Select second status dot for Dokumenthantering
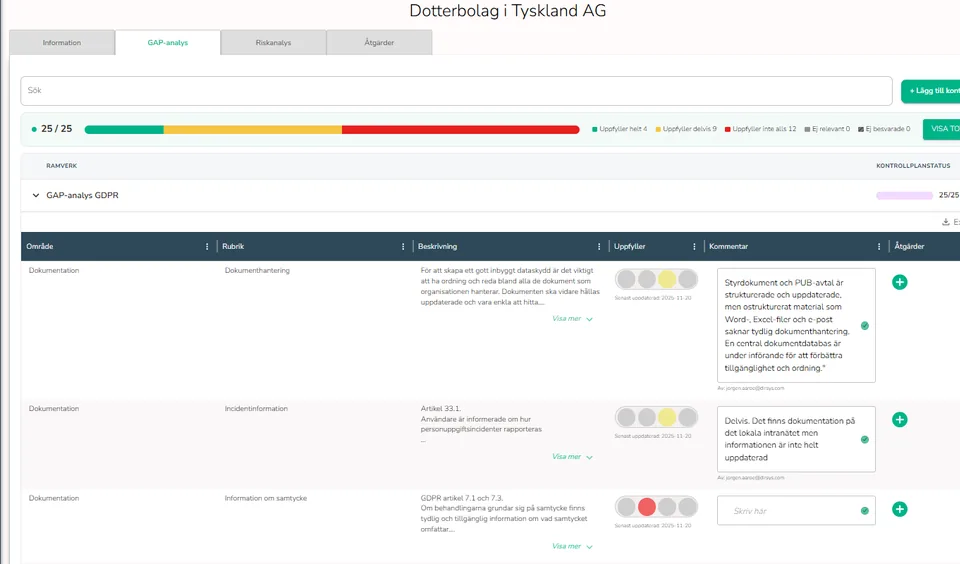Image resolution: width=960 pixels, height=564 pixels. pos(647,279)
